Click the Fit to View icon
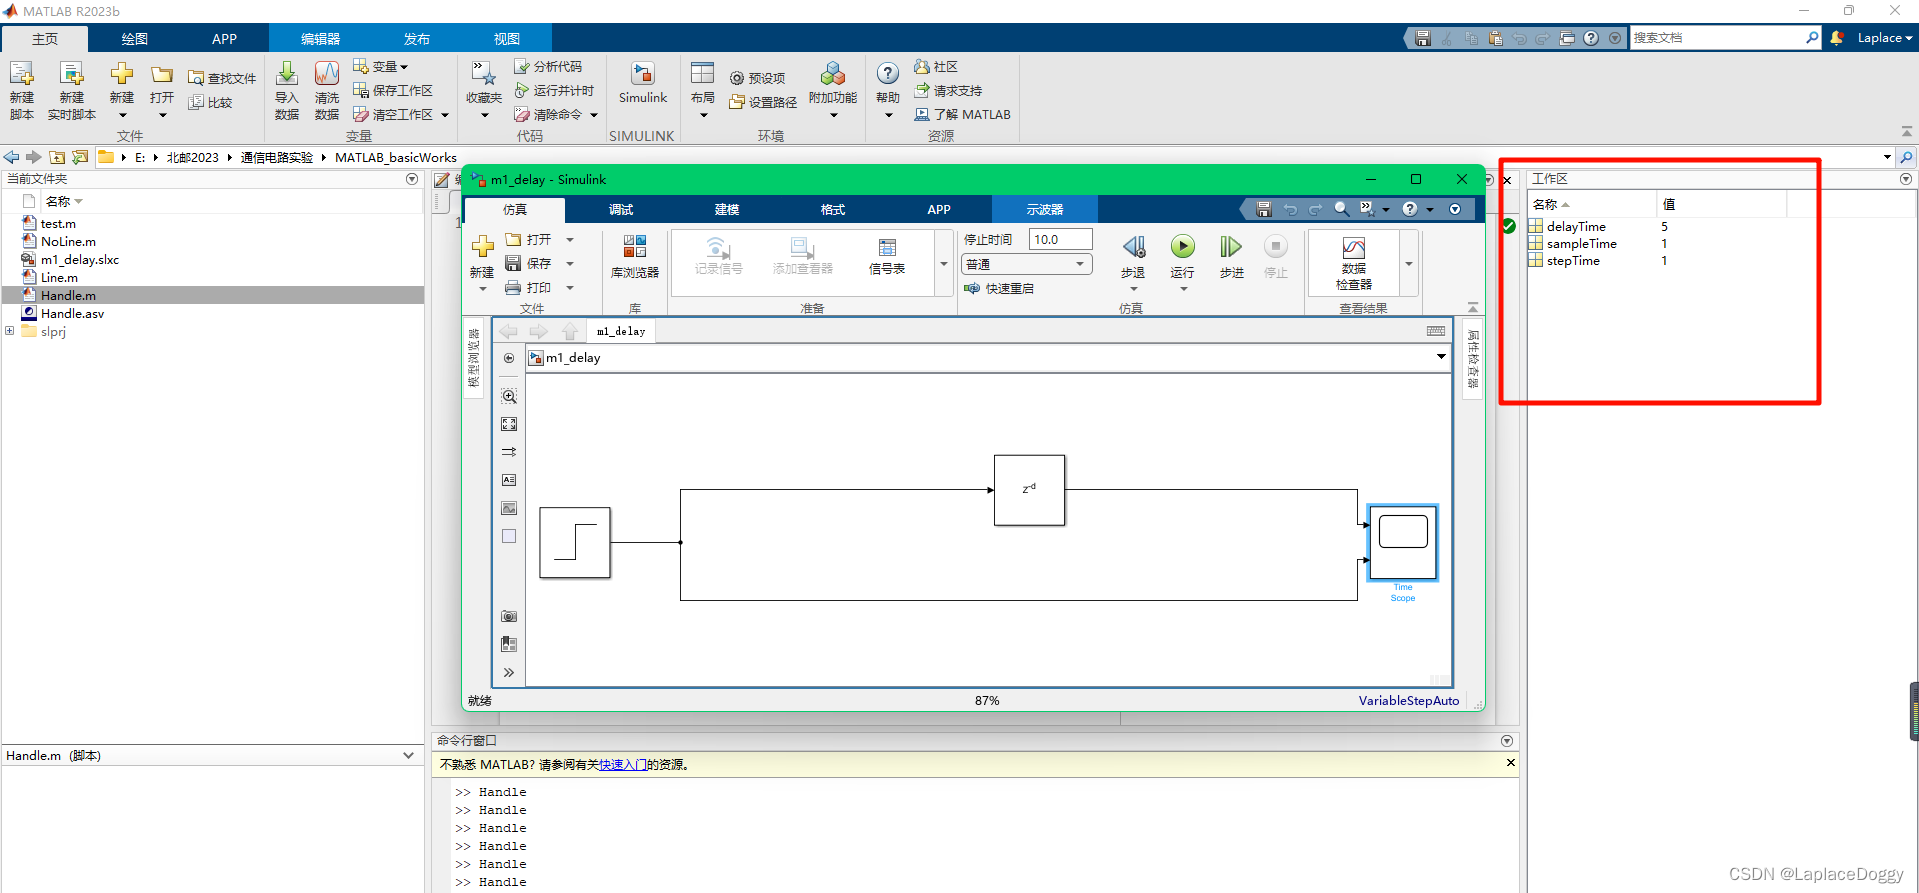 pos(509,424)
